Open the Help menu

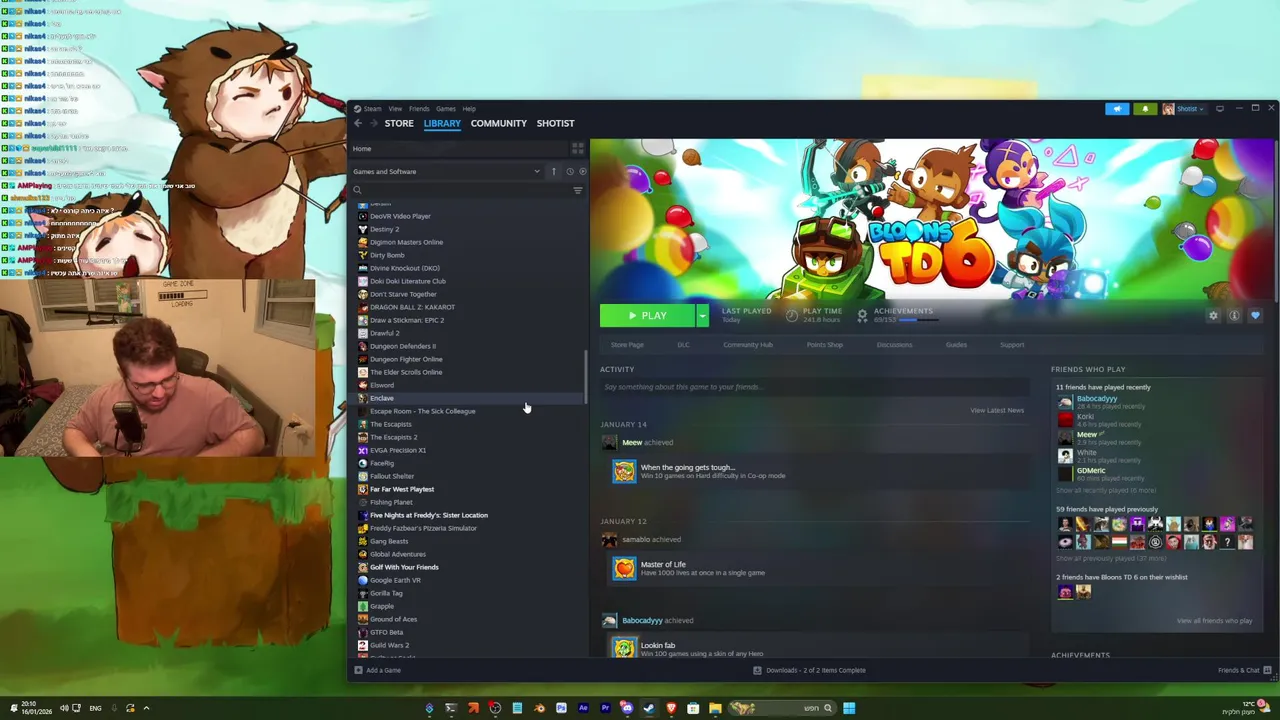pos(469,108)
